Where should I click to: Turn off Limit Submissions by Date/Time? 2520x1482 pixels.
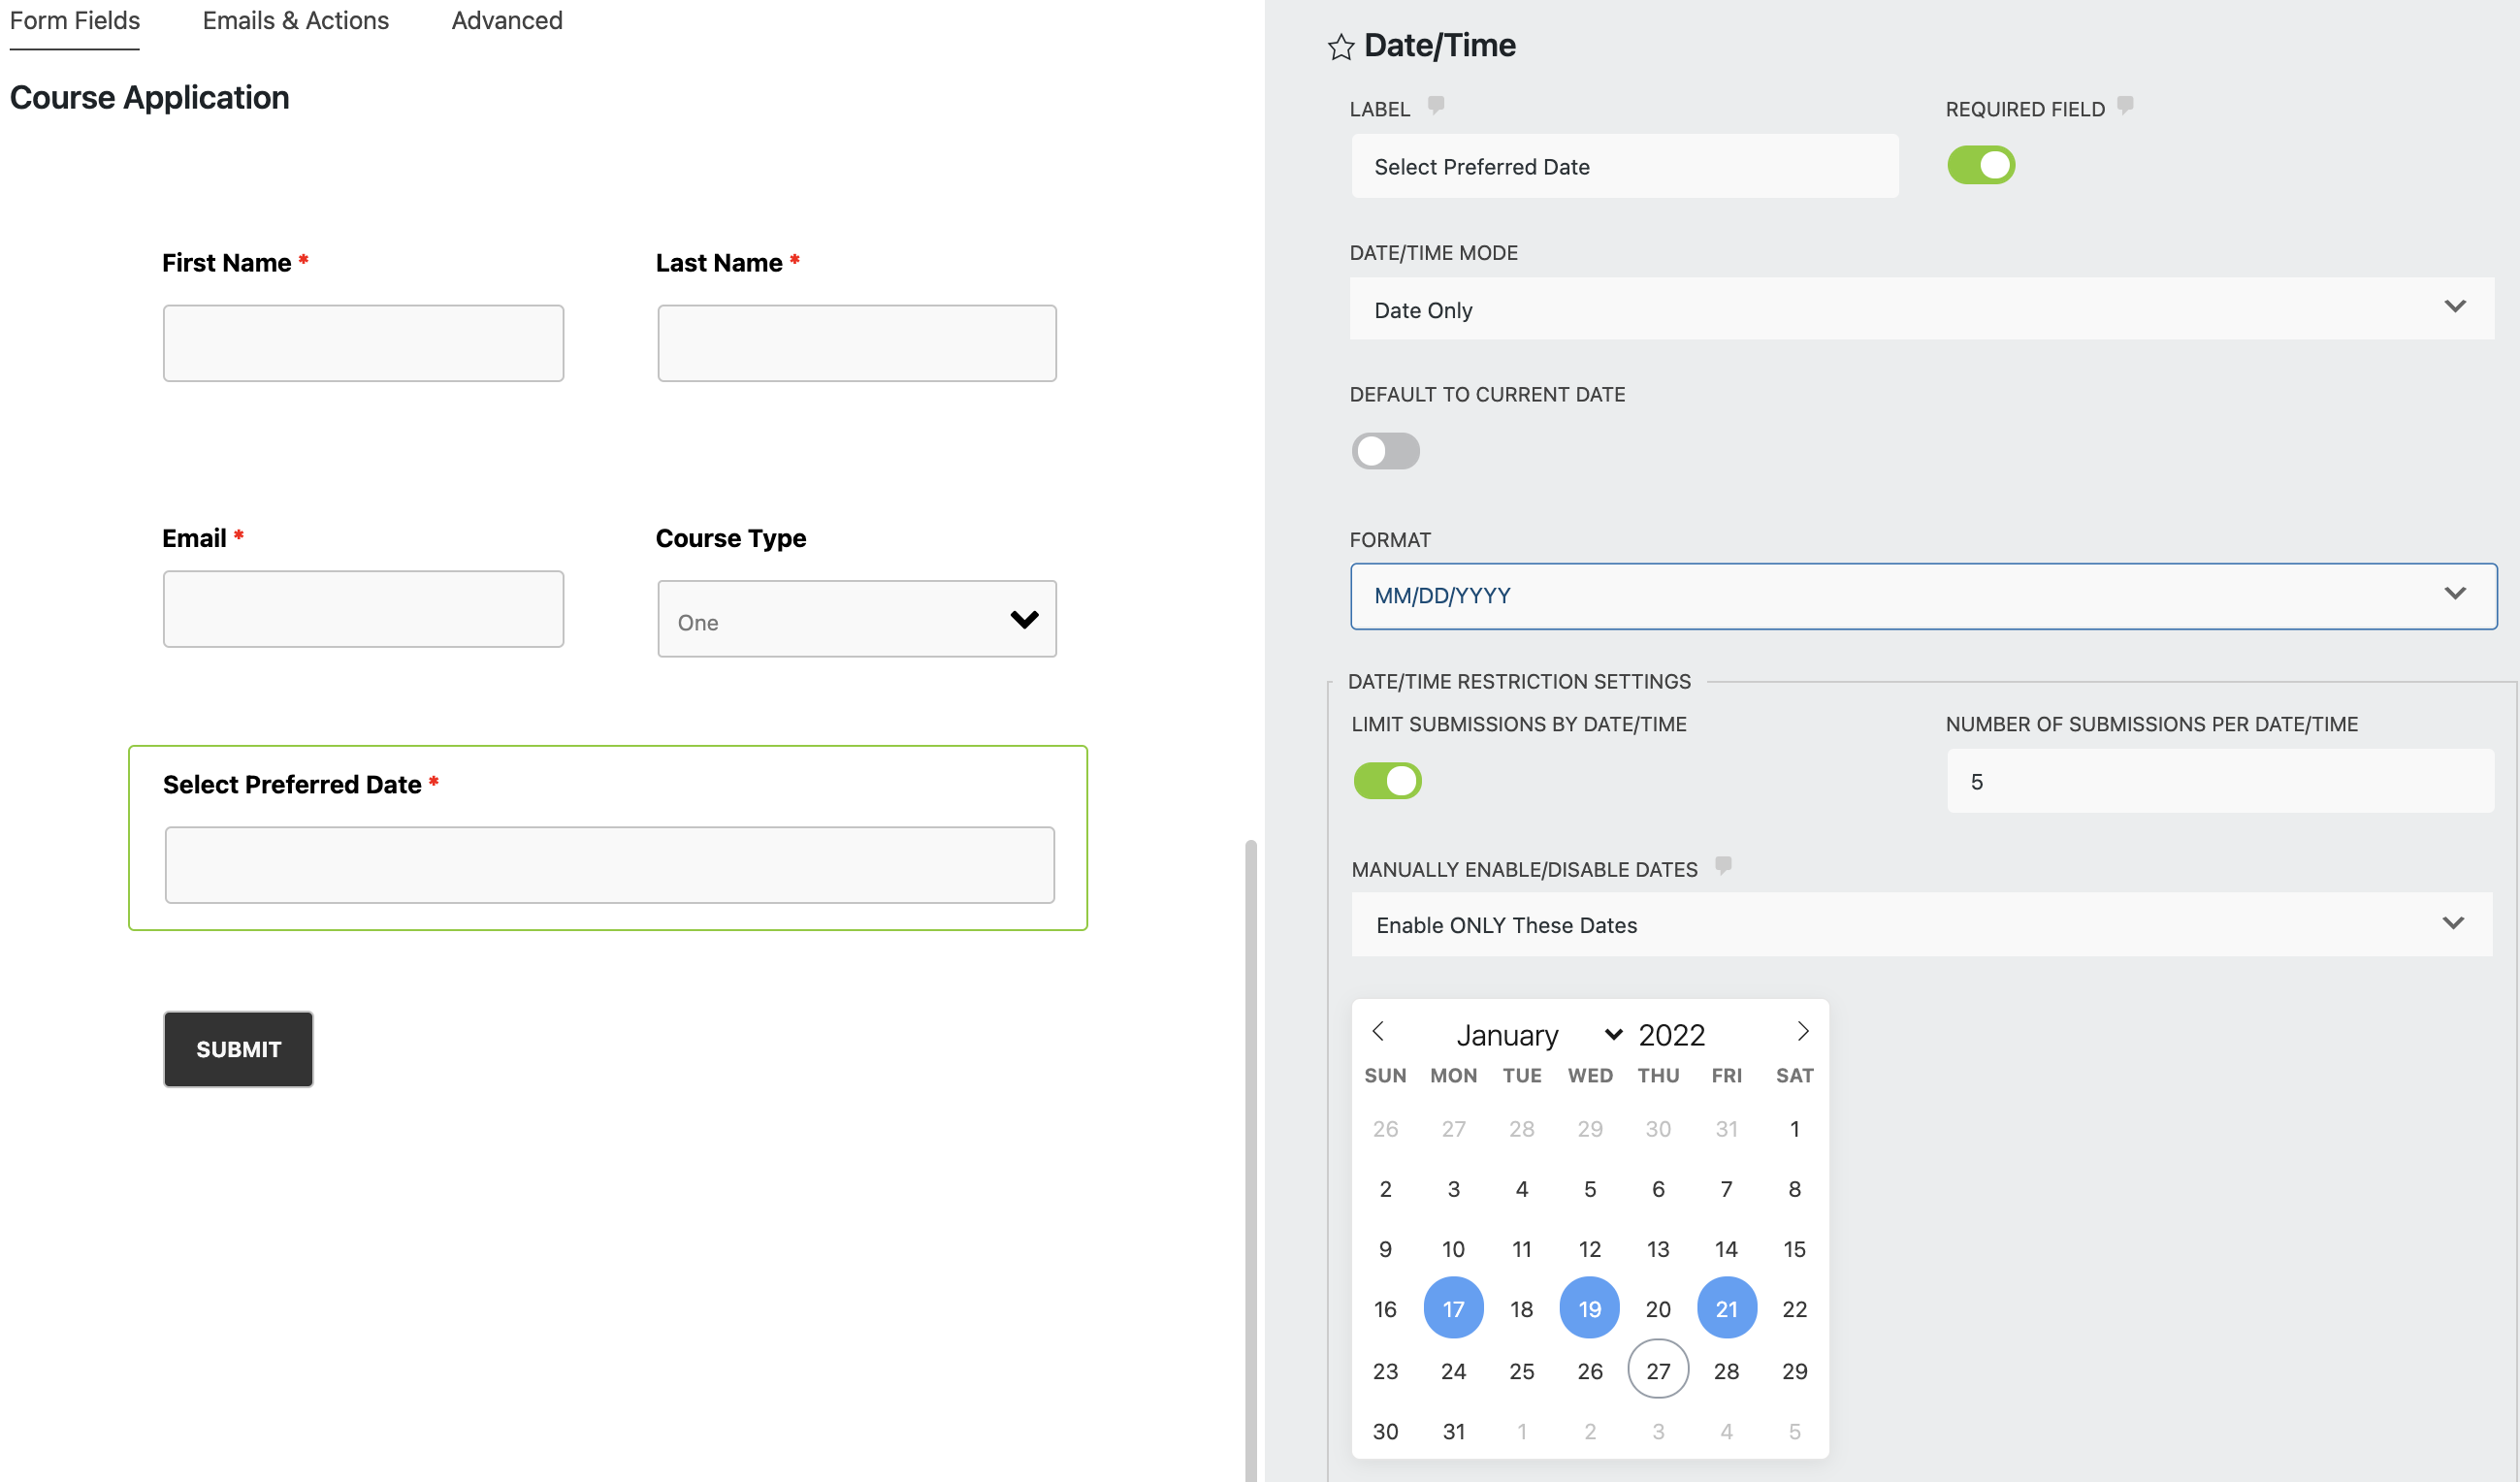tap(1387, 781)
